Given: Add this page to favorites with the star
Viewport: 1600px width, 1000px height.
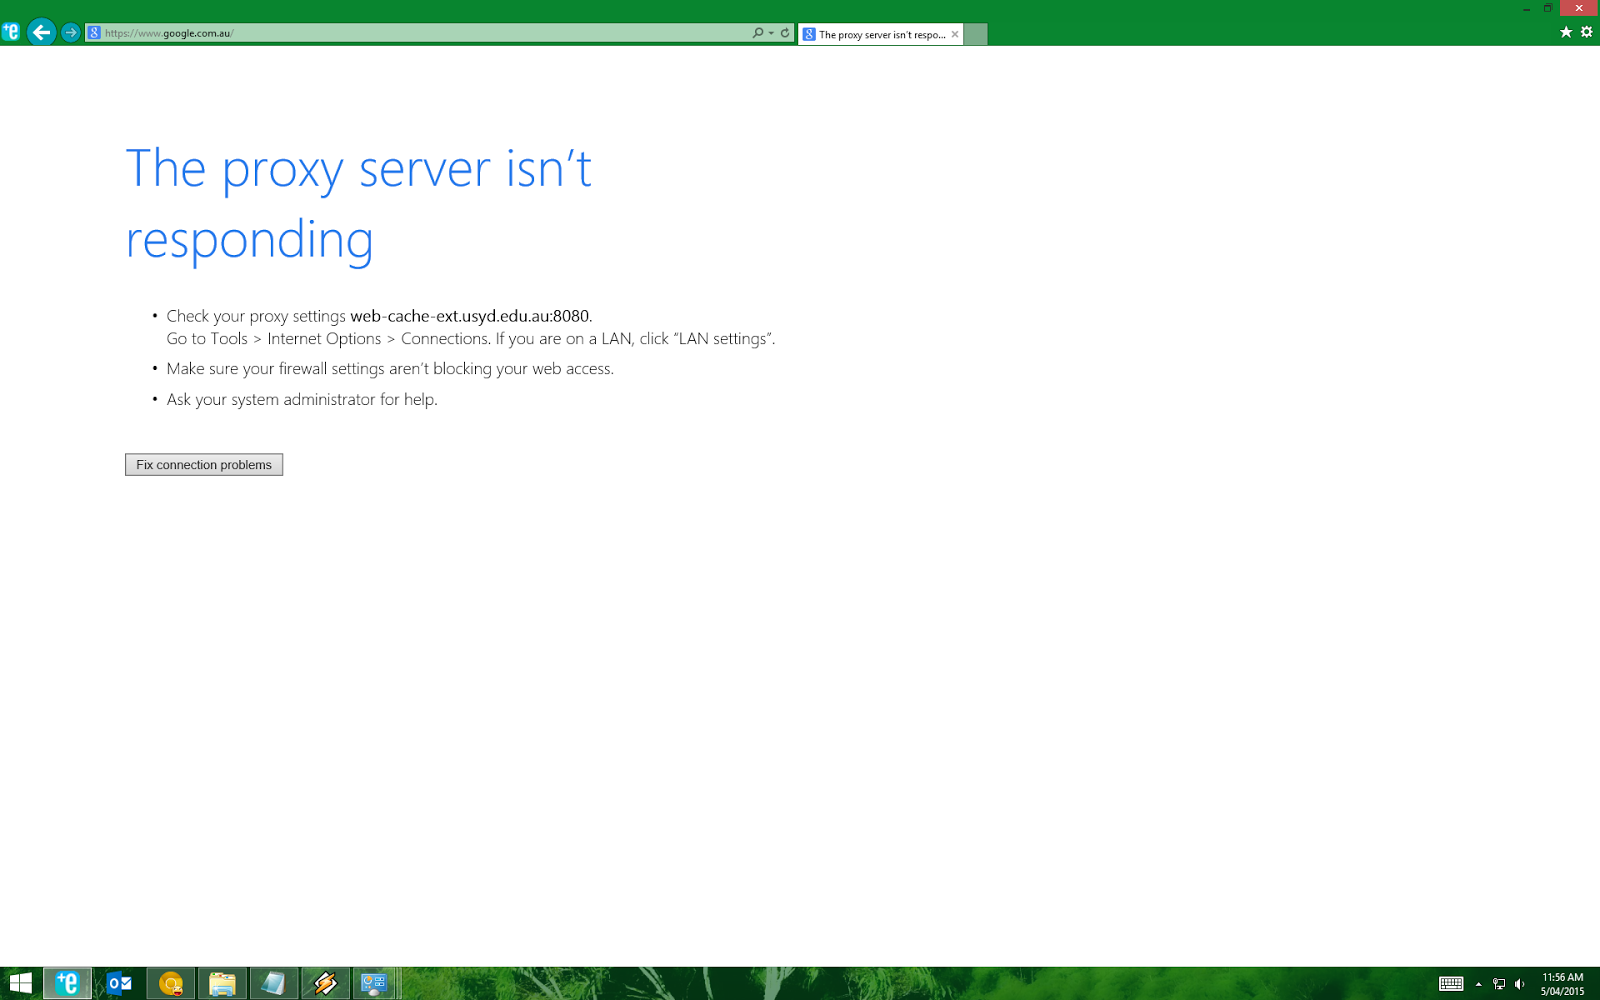Looking at the screenshot, I should [1567, 32].
